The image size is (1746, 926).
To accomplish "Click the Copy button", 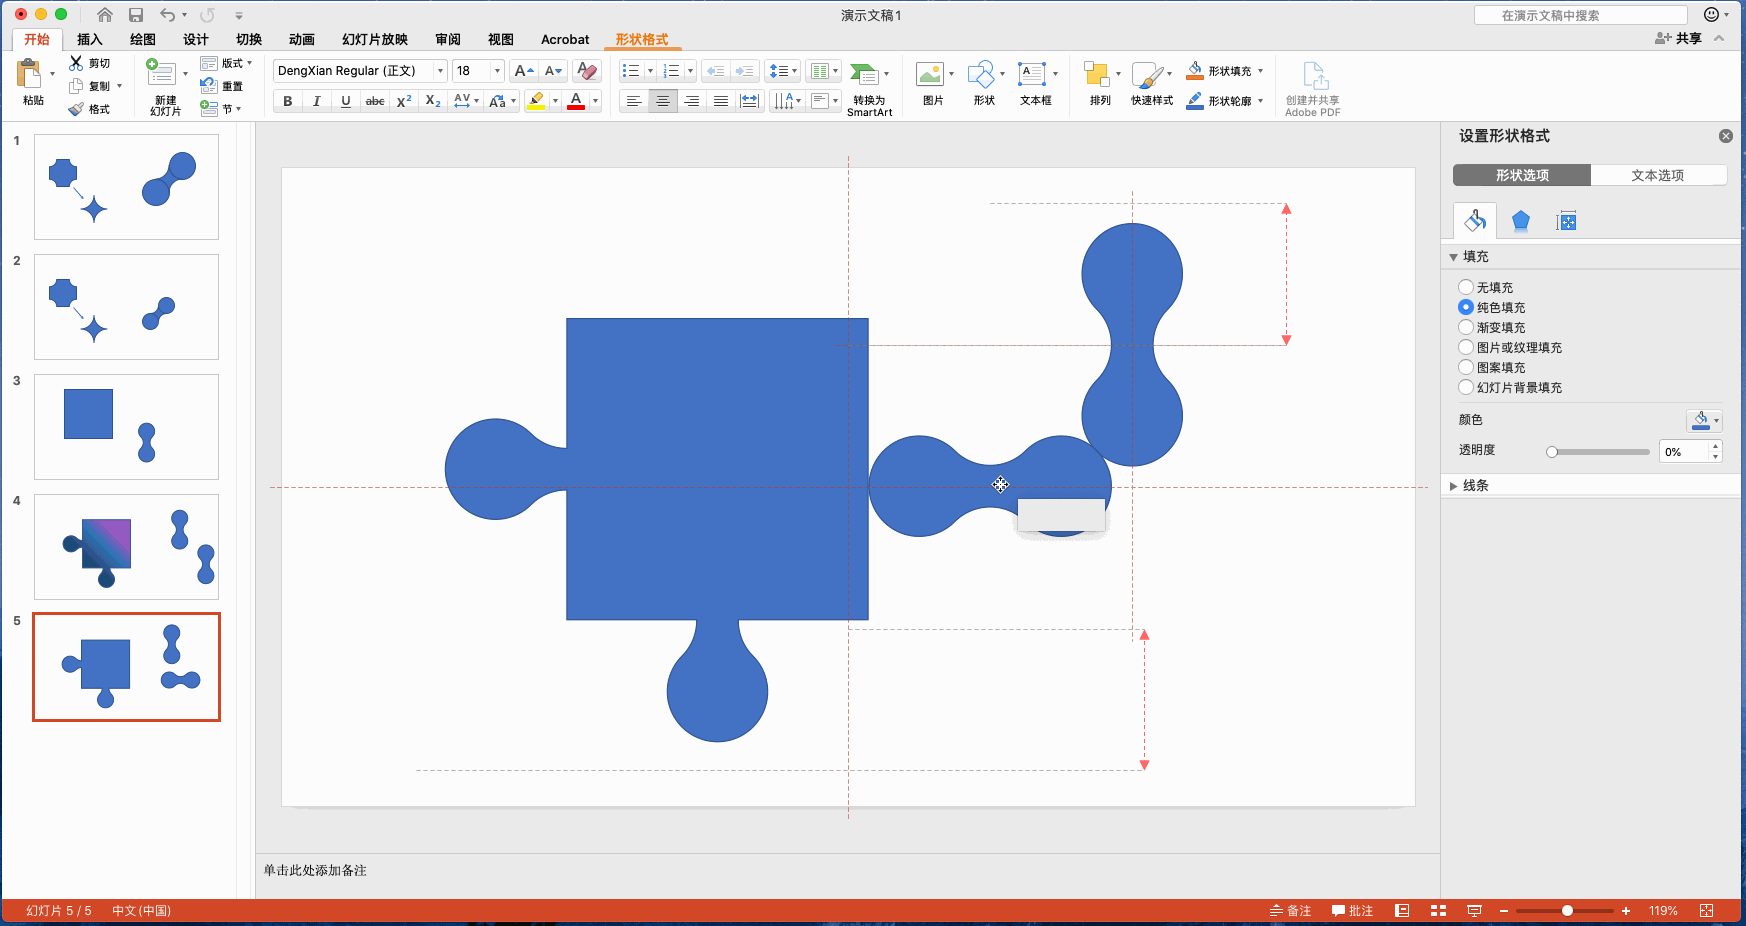I will pyautogui.click(x=90, y=86).
